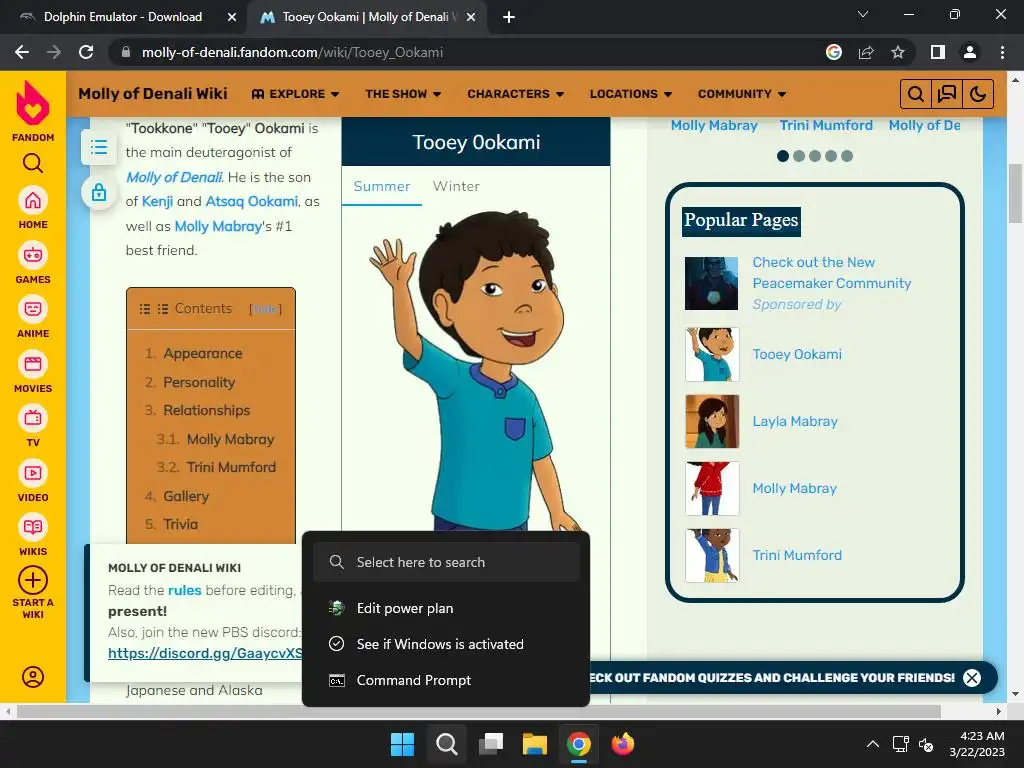
Task: Open Windows Start button
Action: (x=402, y=744)
